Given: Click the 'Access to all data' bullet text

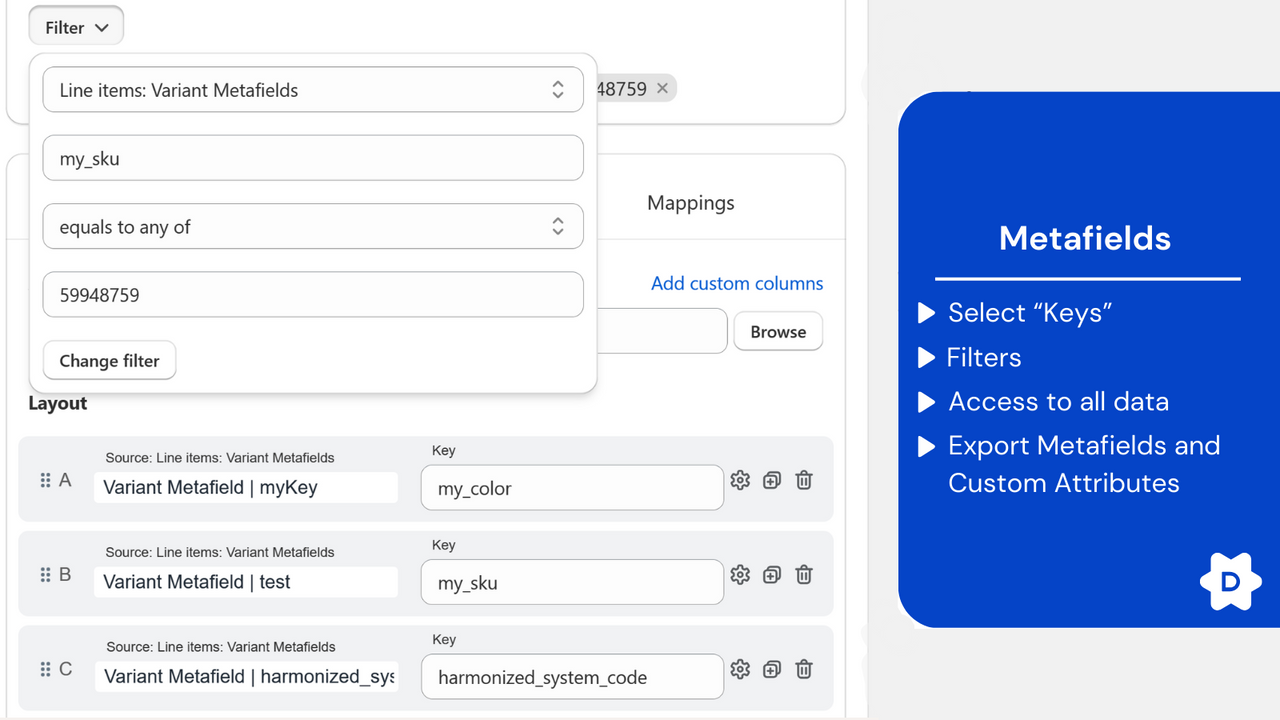Looking at the screenshot, I should point(1058,401).
